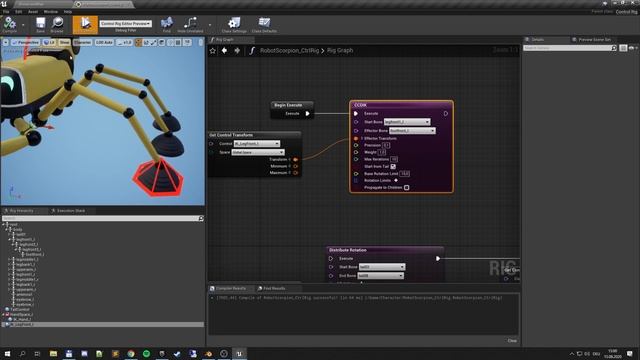Screen dimensions: 640x360
Task: Open the Edit menu
Action: point(19,12)
